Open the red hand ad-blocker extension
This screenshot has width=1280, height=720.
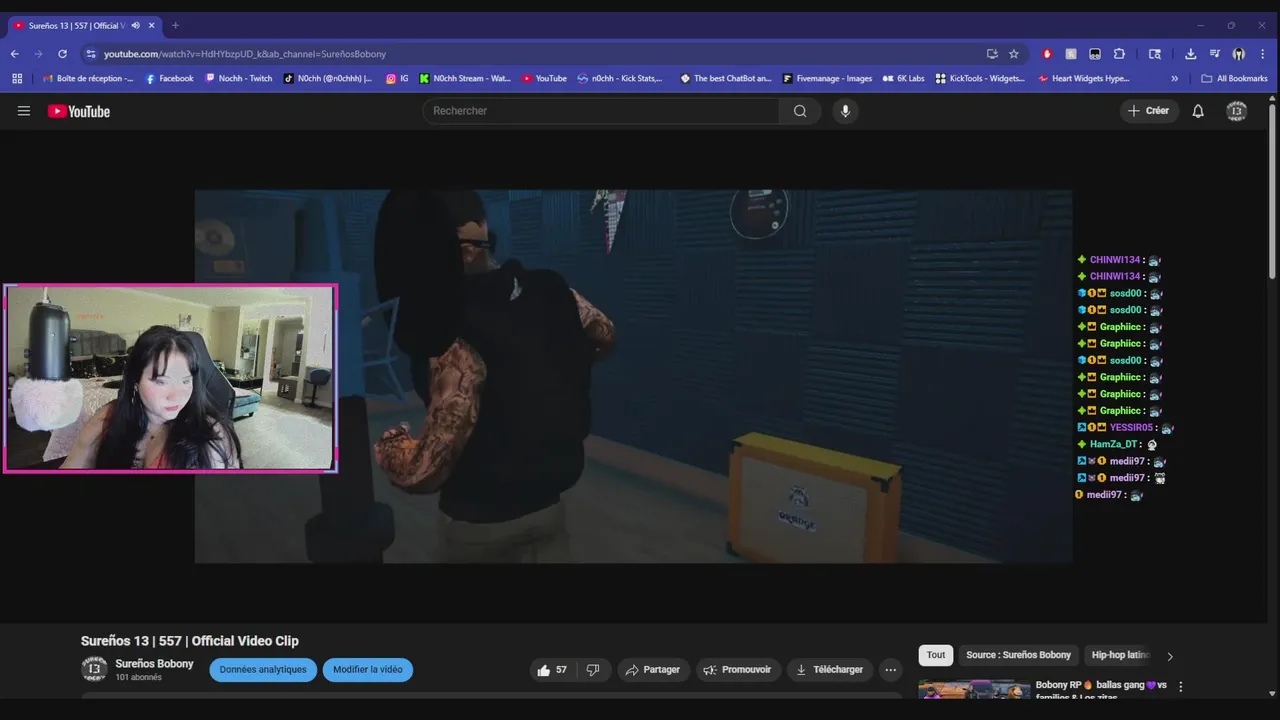(x=1047, y=54)
